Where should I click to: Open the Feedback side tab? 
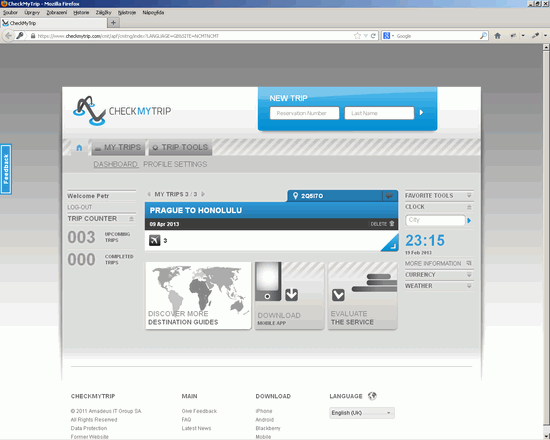click(6, 169)
